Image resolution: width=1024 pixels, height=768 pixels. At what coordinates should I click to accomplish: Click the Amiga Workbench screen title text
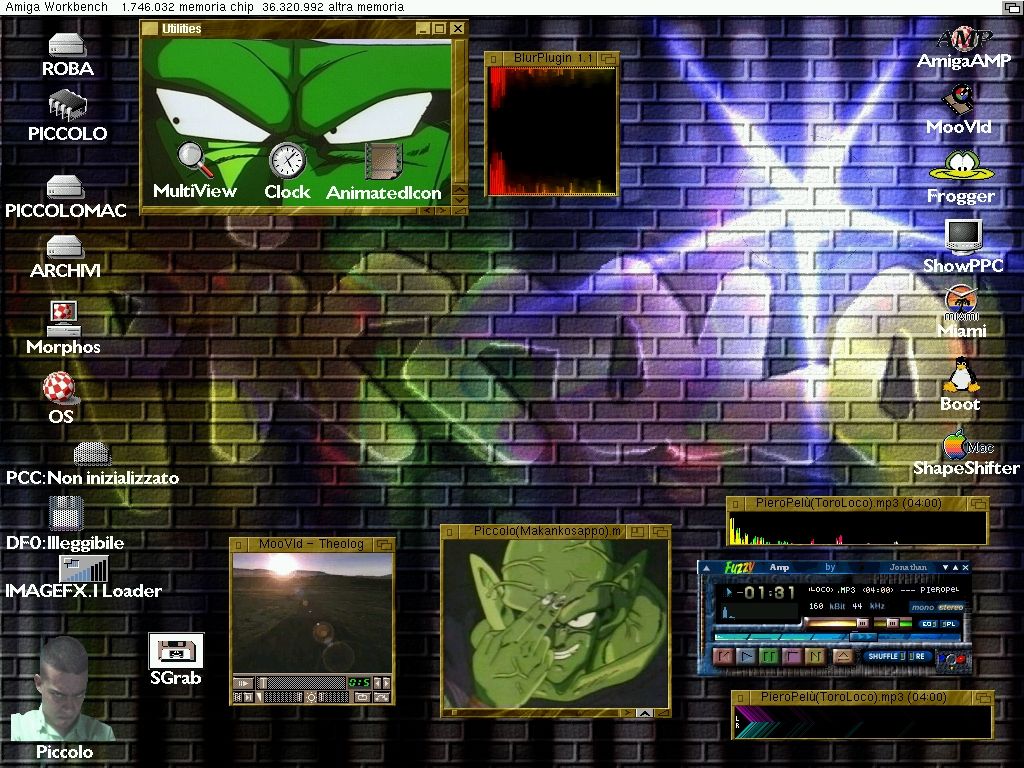[57, 7]
